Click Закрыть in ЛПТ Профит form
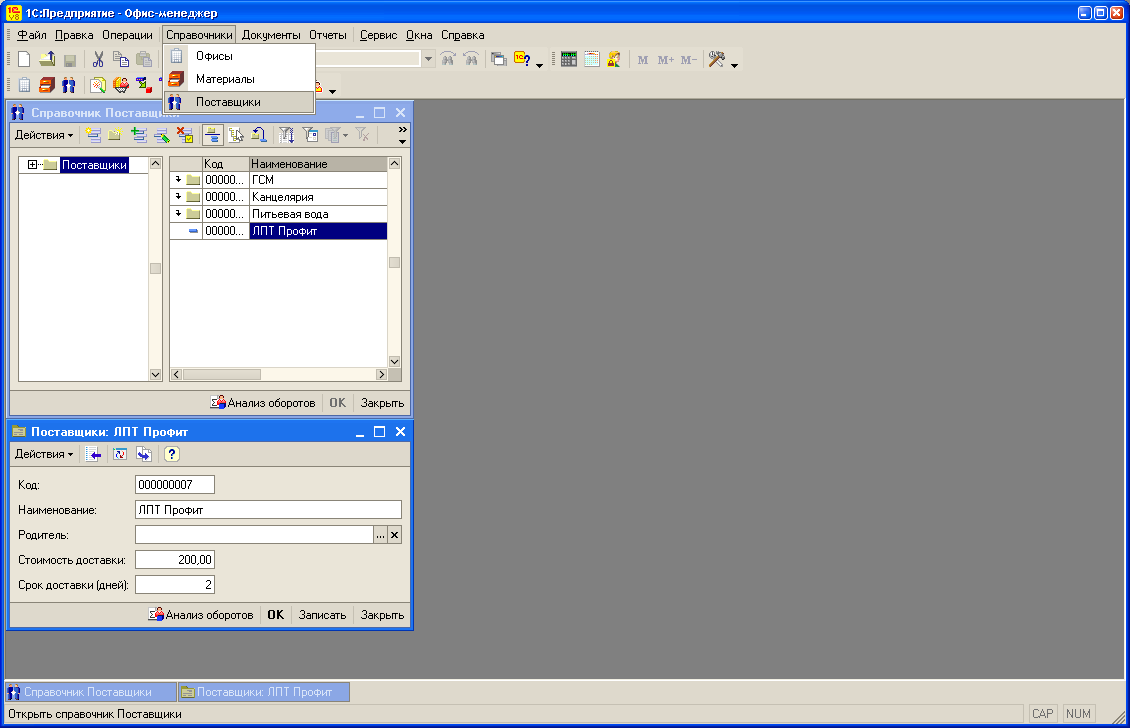The image size is (1130, 728). [x=382, y=615]
